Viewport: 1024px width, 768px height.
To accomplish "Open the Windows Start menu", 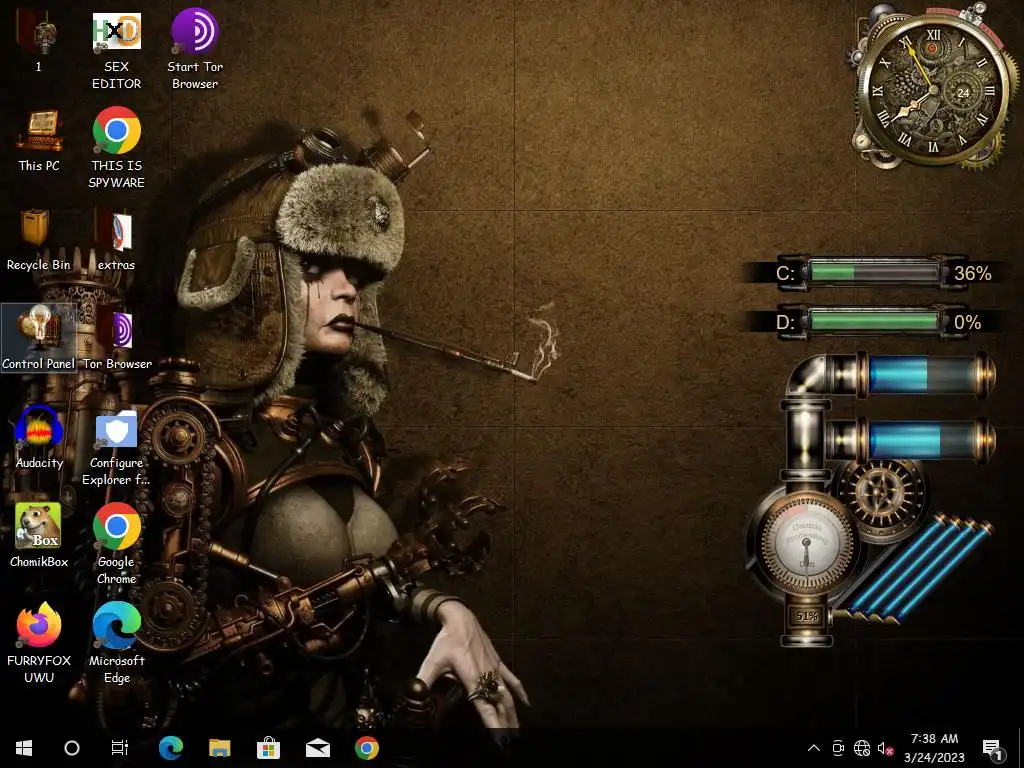I will 24,748.
